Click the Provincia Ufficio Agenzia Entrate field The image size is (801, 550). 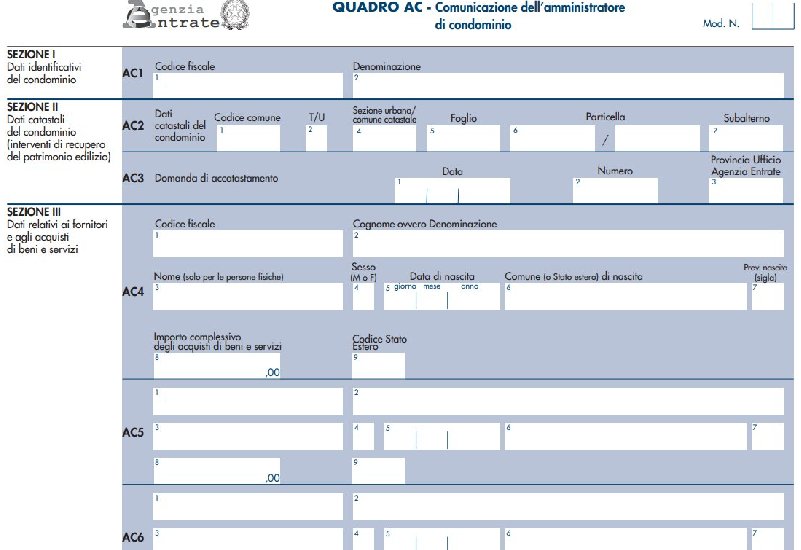745,190
